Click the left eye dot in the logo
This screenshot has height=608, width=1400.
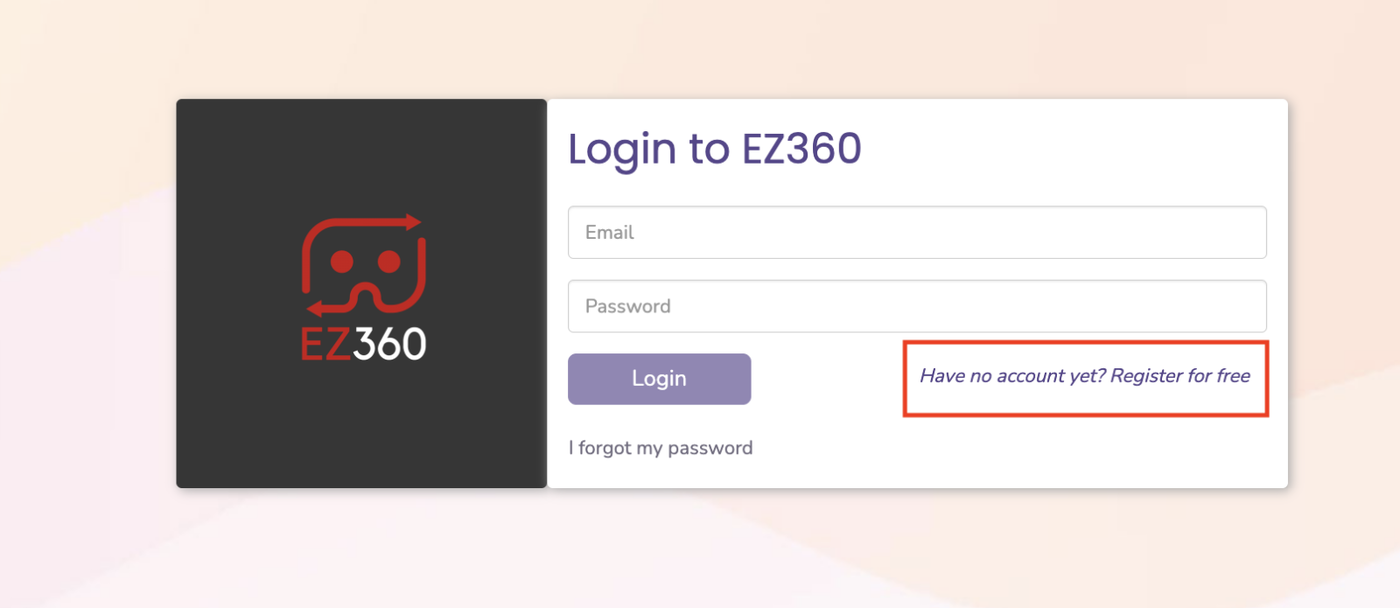pos(341,262)
